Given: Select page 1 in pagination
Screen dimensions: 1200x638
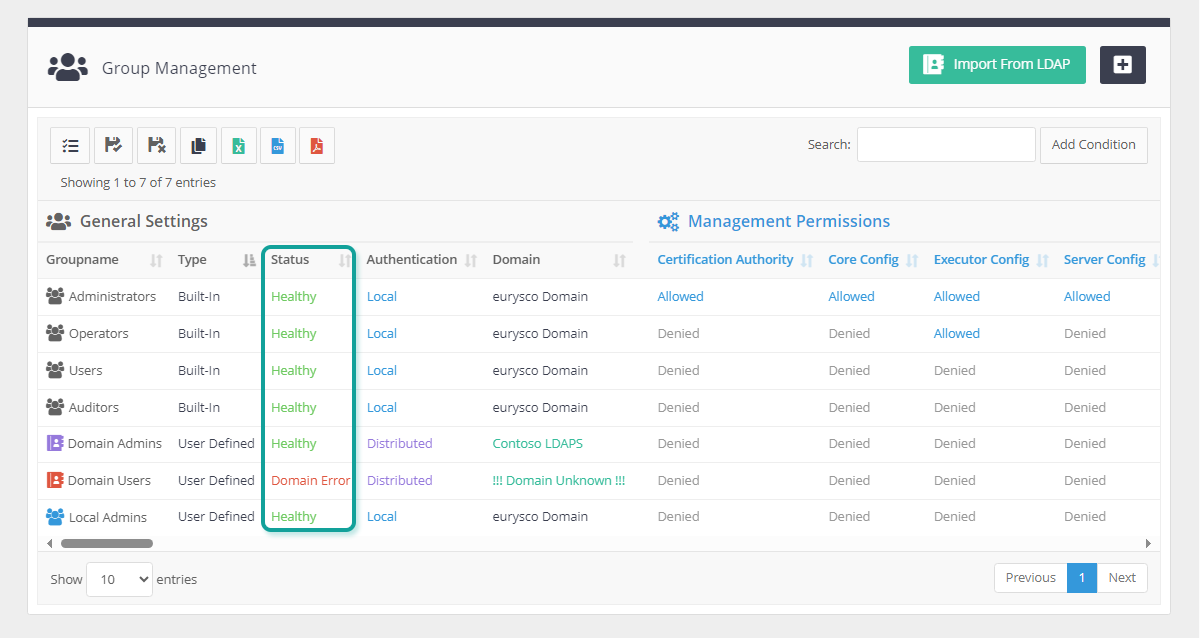Looking at the screenshot, I should pyautogui.click(x=1082, y=578).
